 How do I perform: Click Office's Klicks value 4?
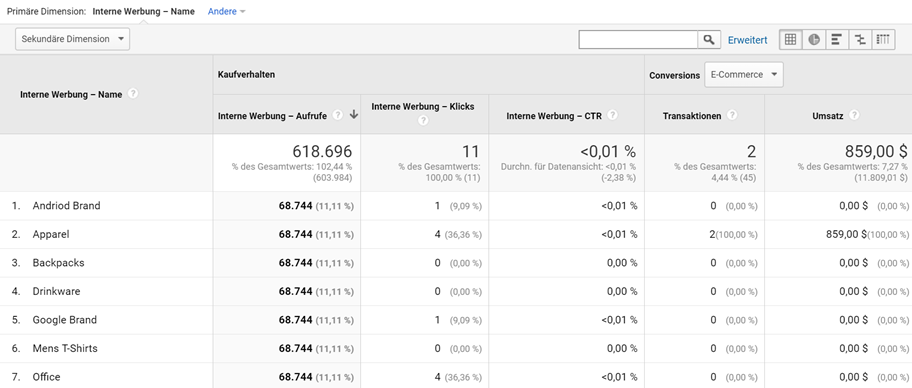pyautogui.click(x=438, y=376)
